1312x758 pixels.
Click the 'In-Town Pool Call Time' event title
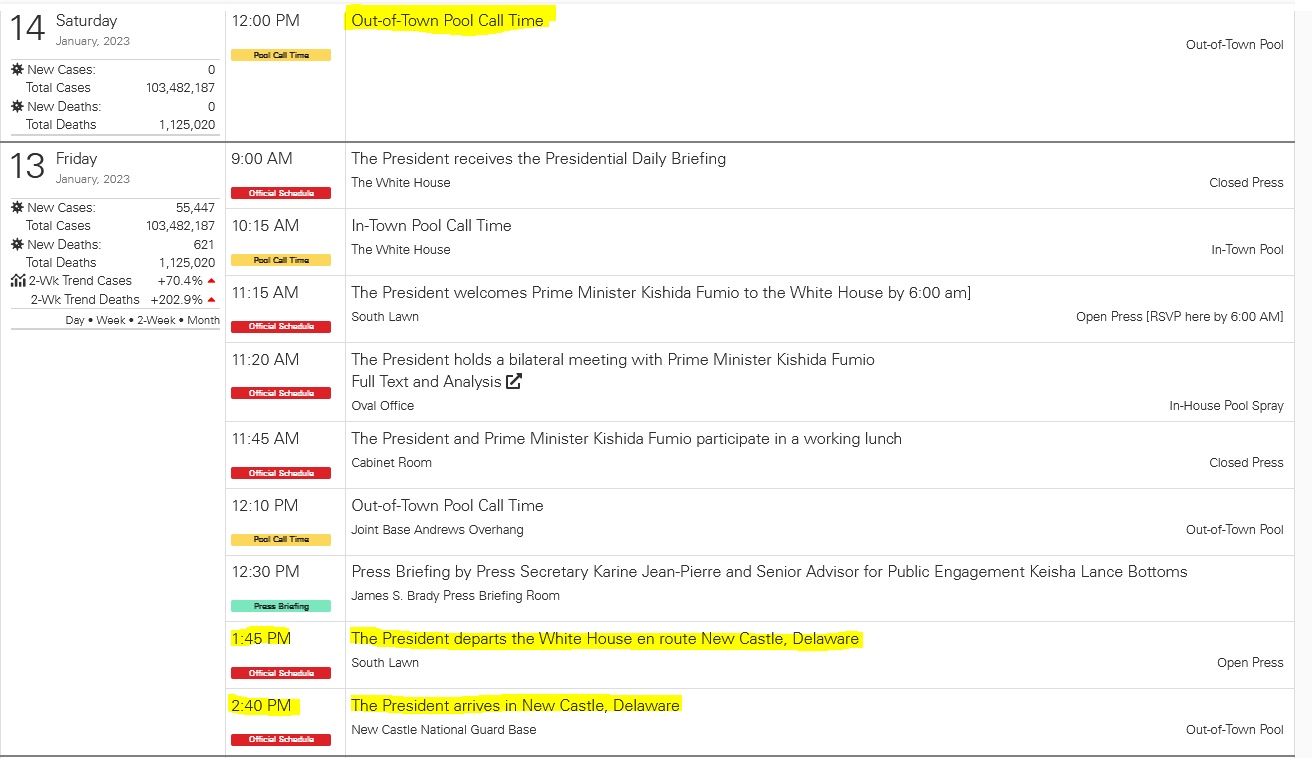(431, 225)
